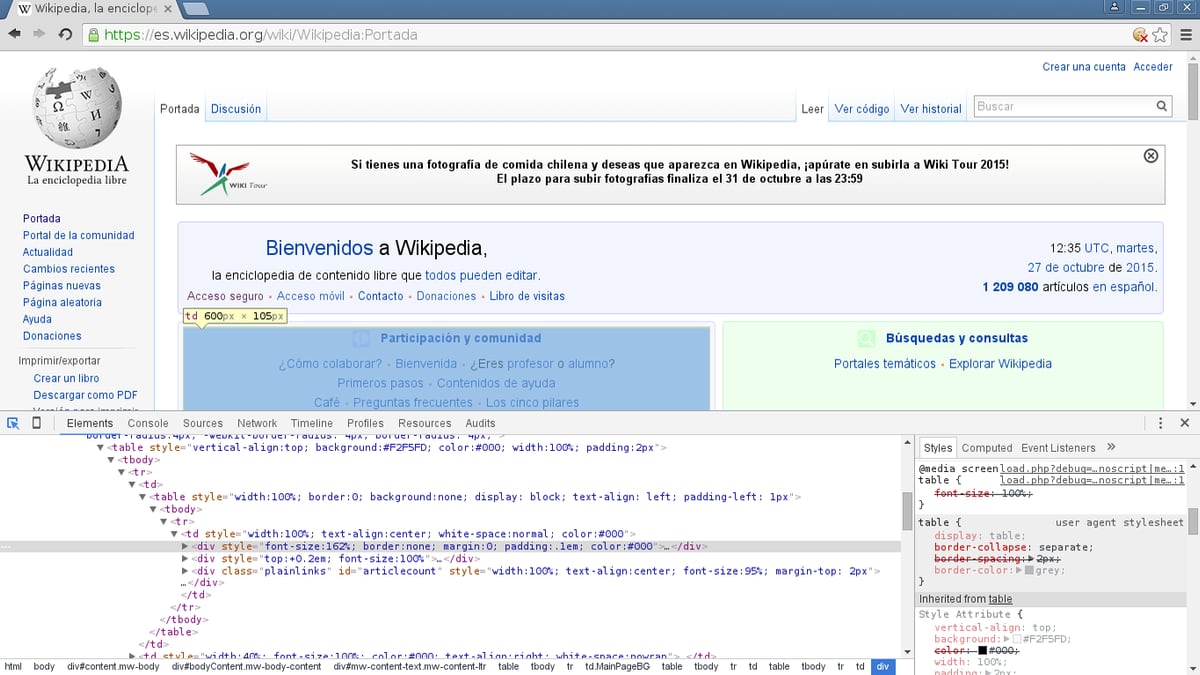Image resolution: width=1200 pixels, height=675 pixels.
Task: Dismiss Wiki Tour banner with X icon
Action: (1150, 156)
